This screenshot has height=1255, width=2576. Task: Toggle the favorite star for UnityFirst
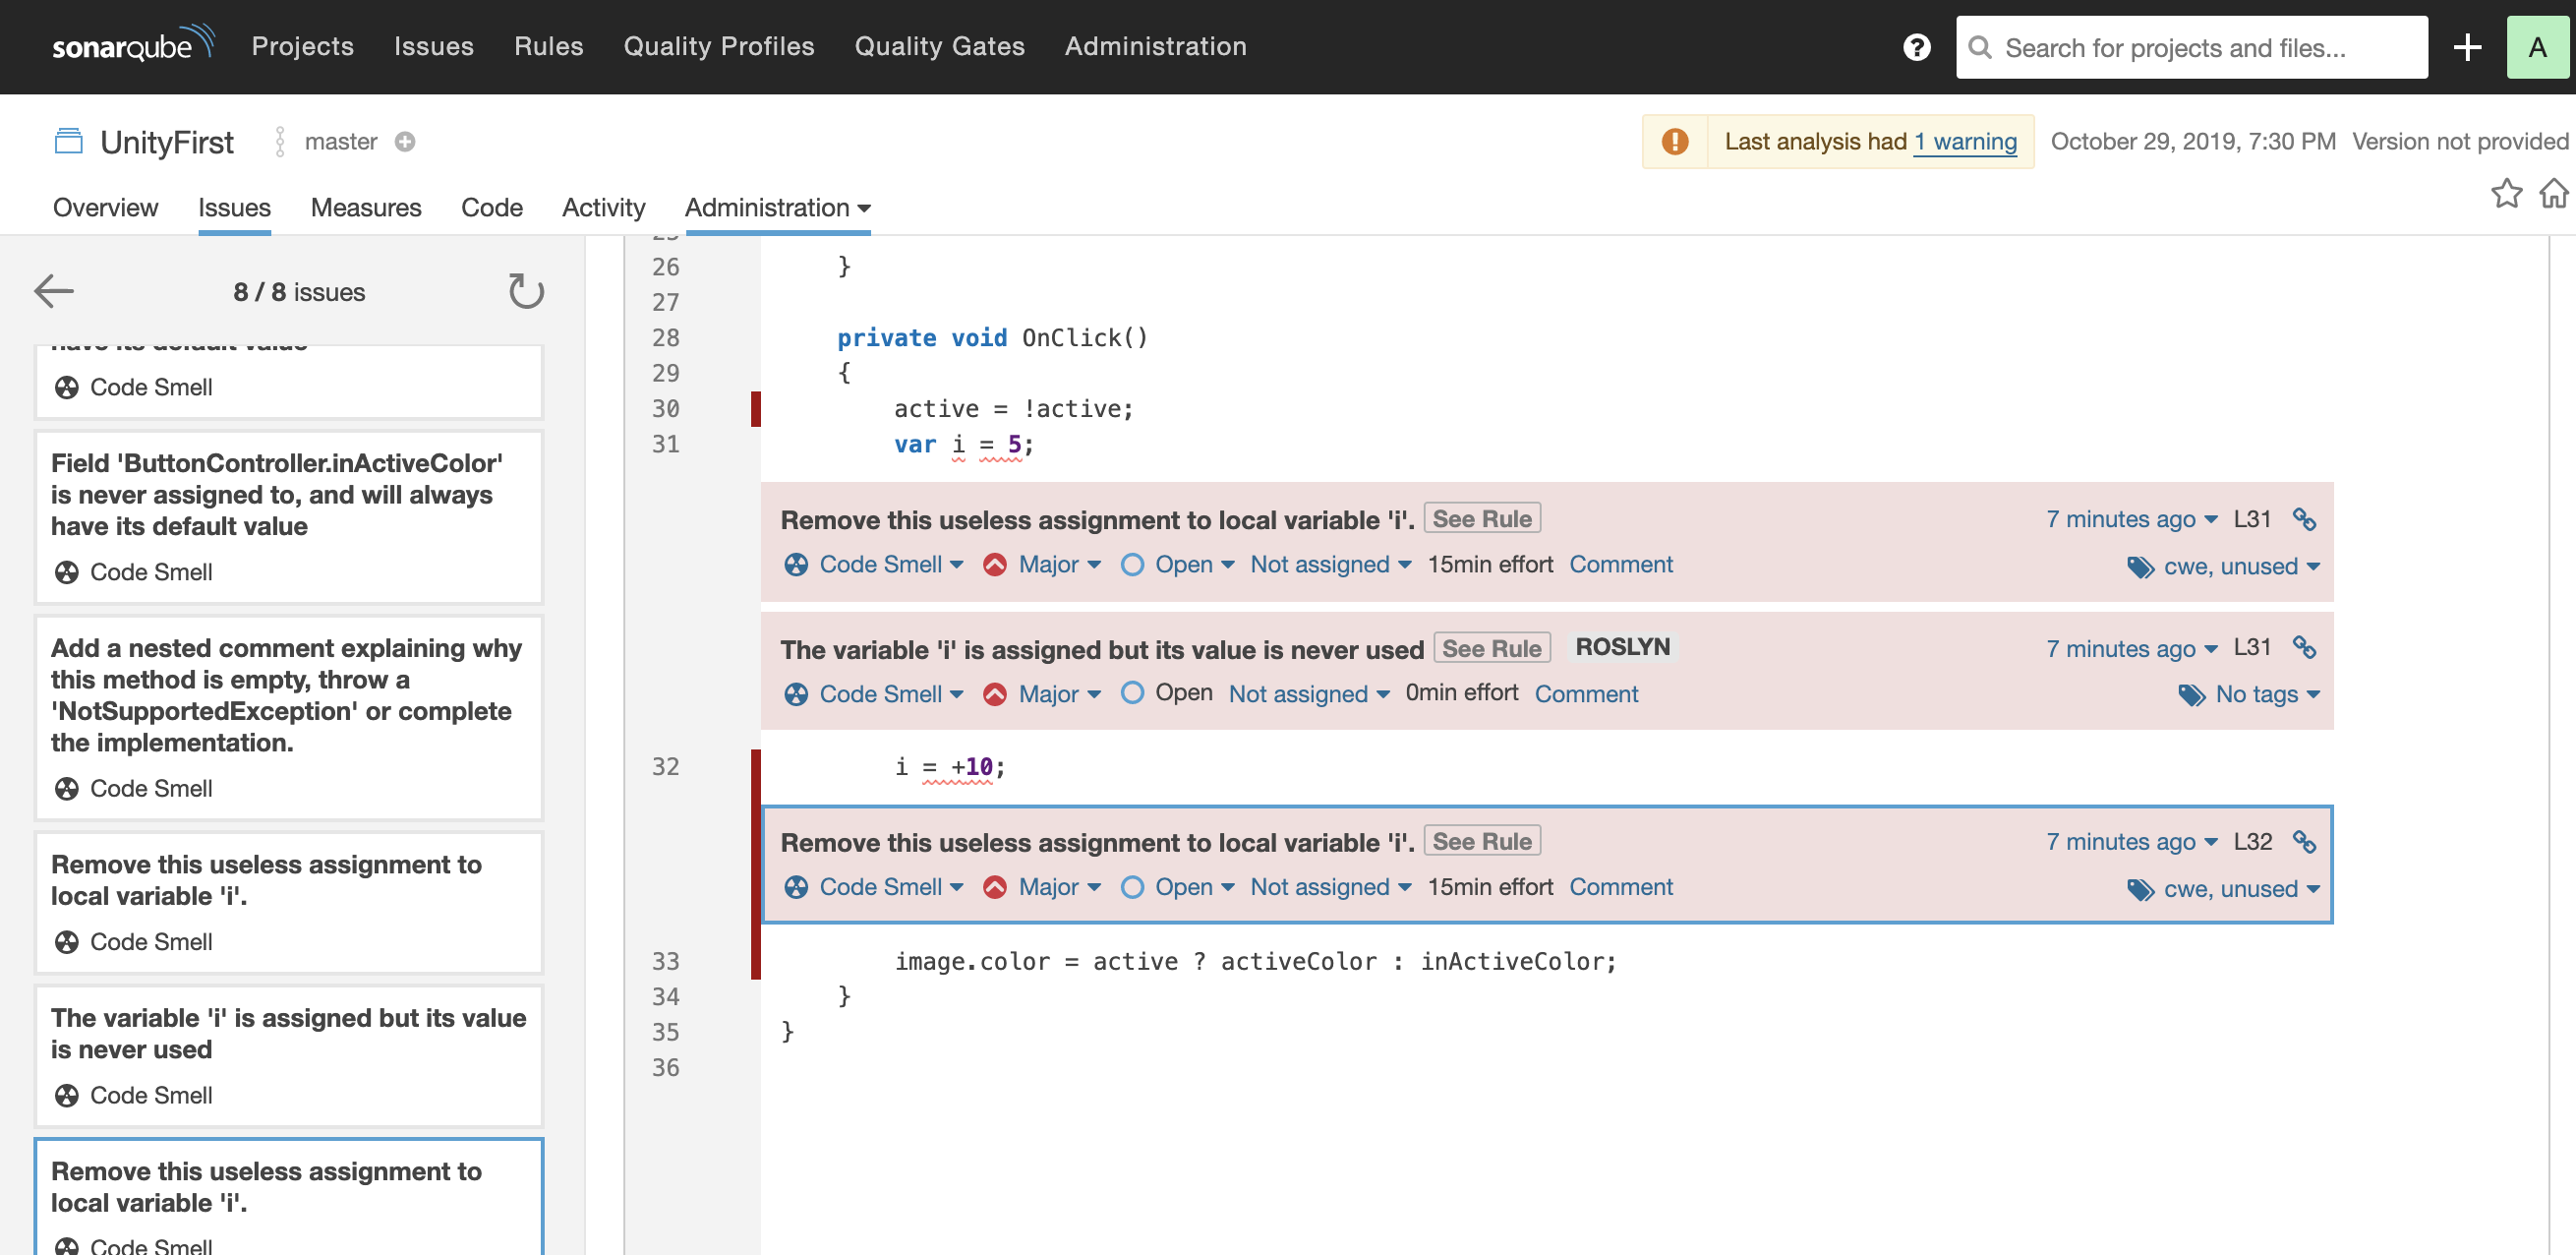[2507, 193]
